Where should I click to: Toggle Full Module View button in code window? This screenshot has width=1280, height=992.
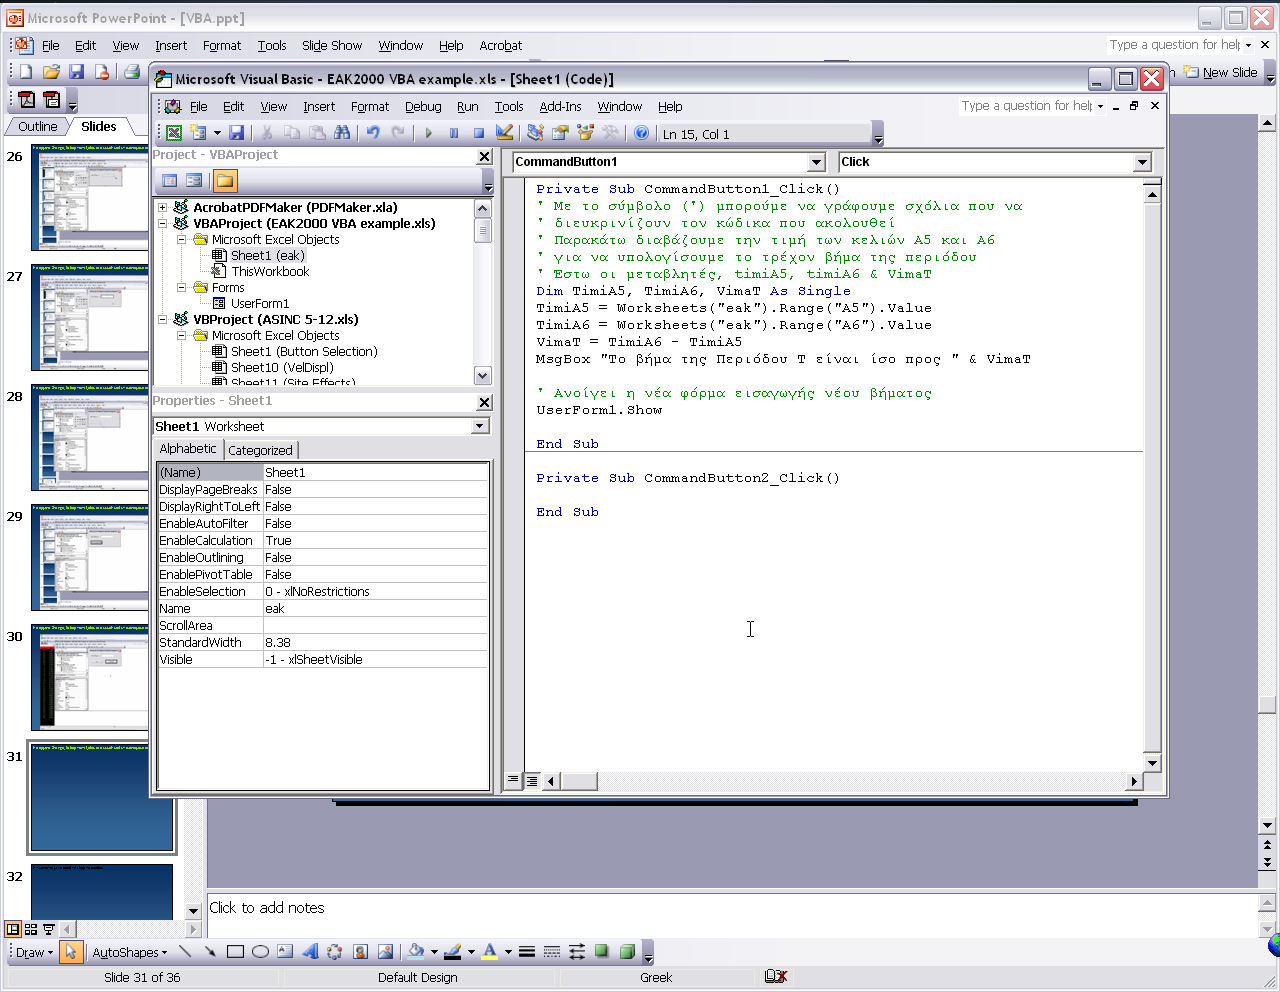point(531,780)
